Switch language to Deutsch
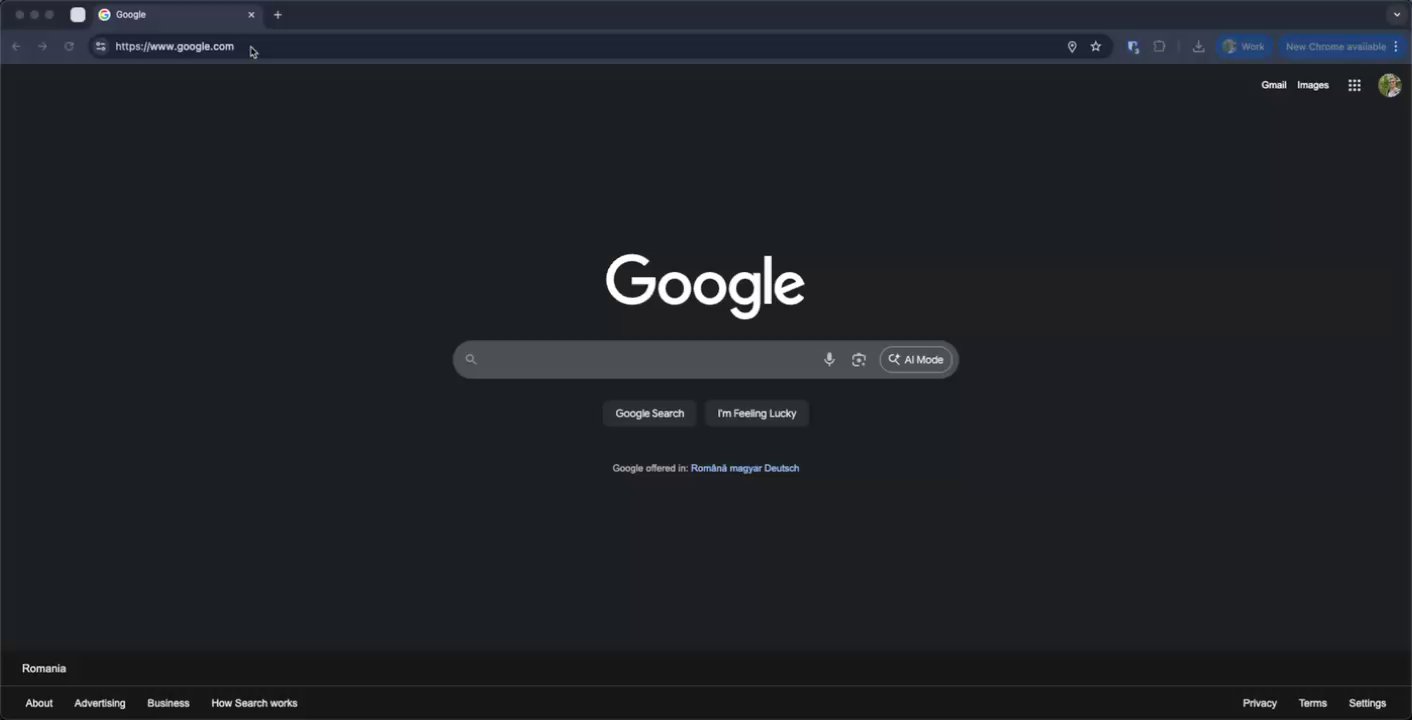The image size is (1412, 720). click(x=782, y=468)
